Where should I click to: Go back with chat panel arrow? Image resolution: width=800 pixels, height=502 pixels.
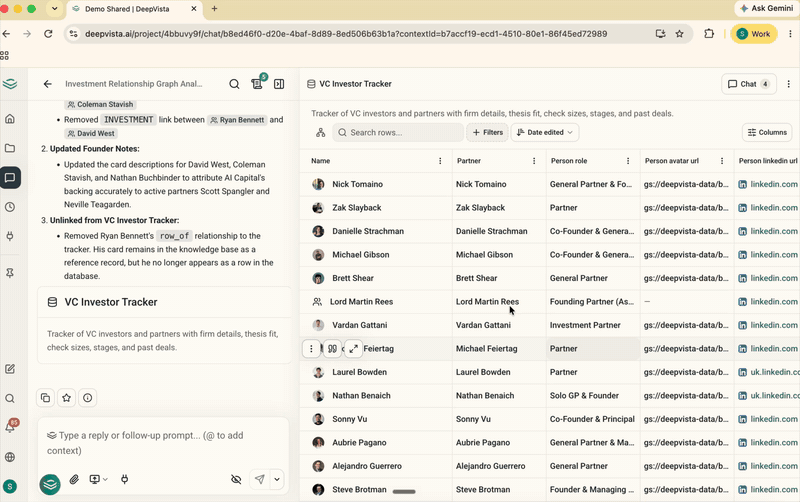tap(47, 84)
